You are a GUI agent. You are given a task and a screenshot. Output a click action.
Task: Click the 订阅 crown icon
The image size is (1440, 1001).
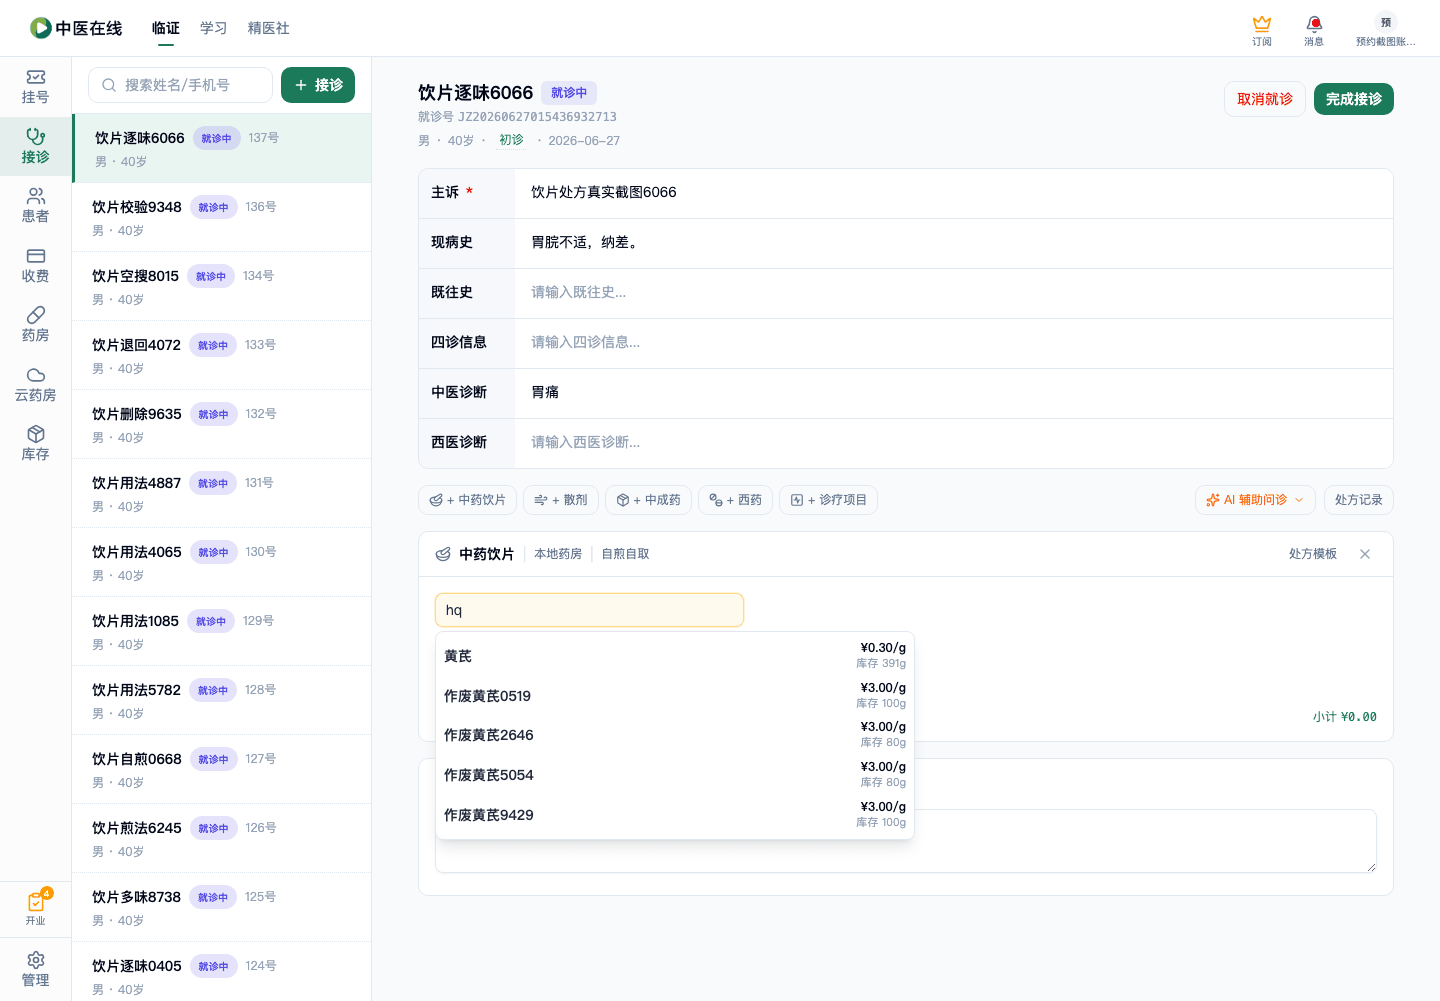(x=1262, y=30)
